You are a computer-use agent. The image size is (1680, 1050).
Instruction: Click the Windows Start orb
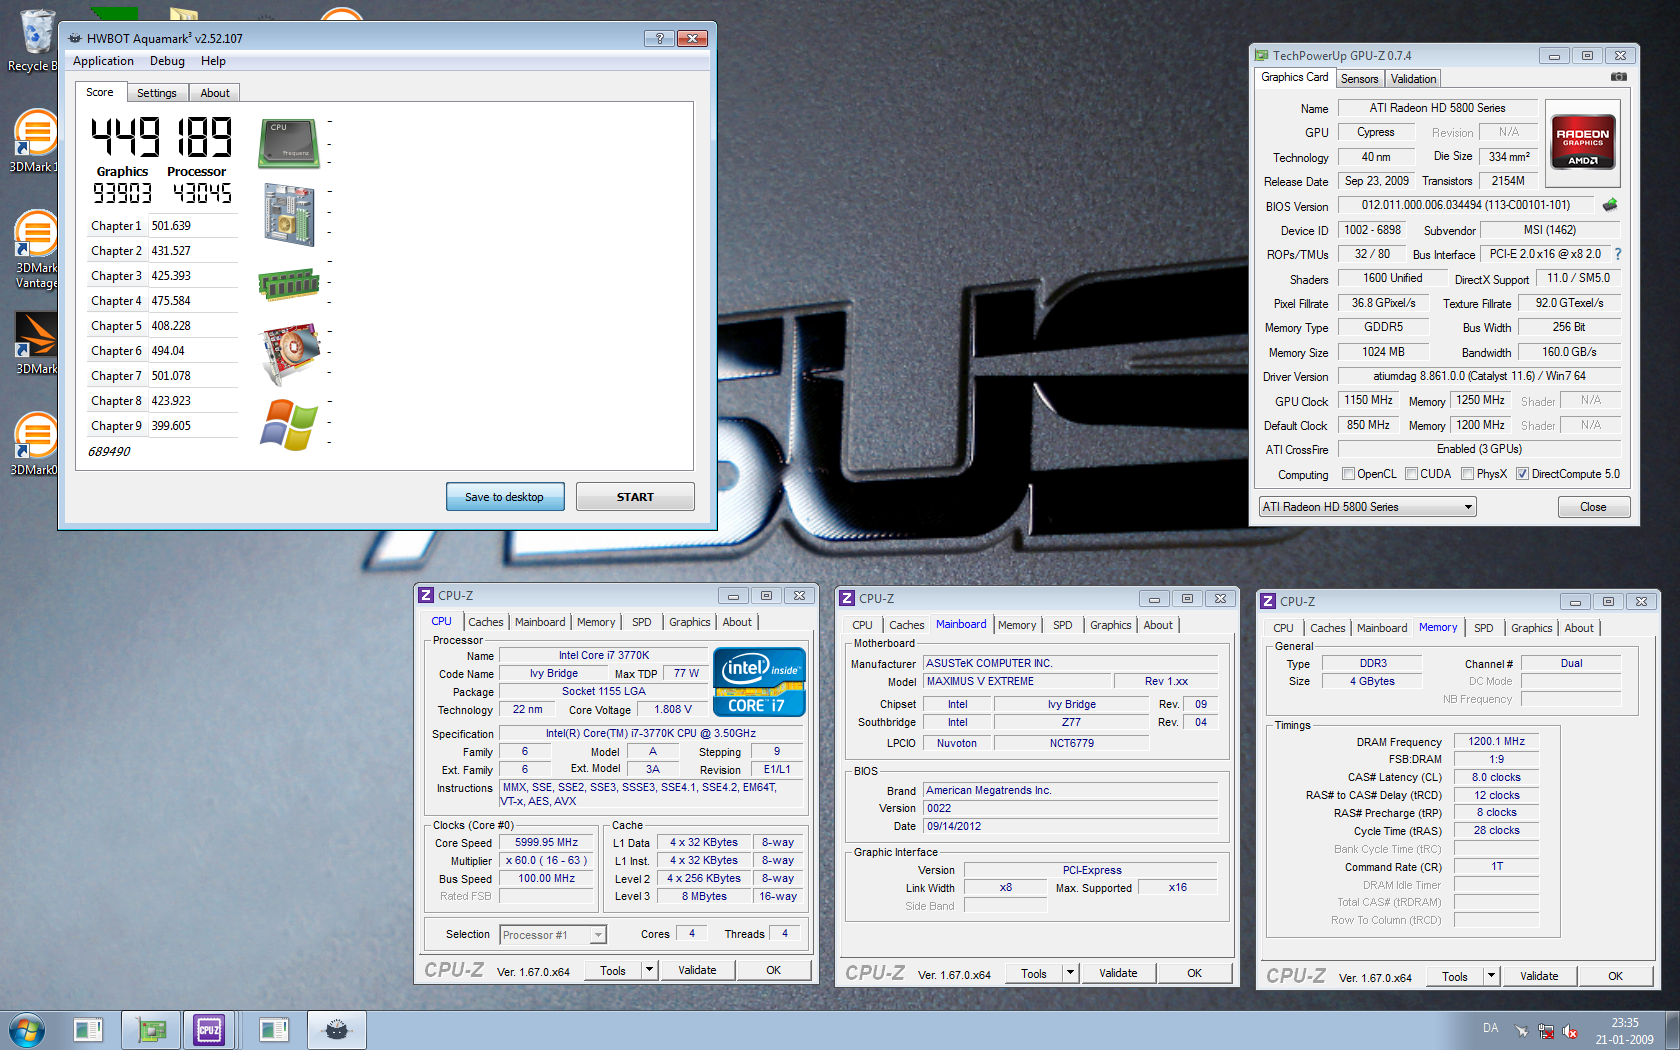pos(26,1030)
